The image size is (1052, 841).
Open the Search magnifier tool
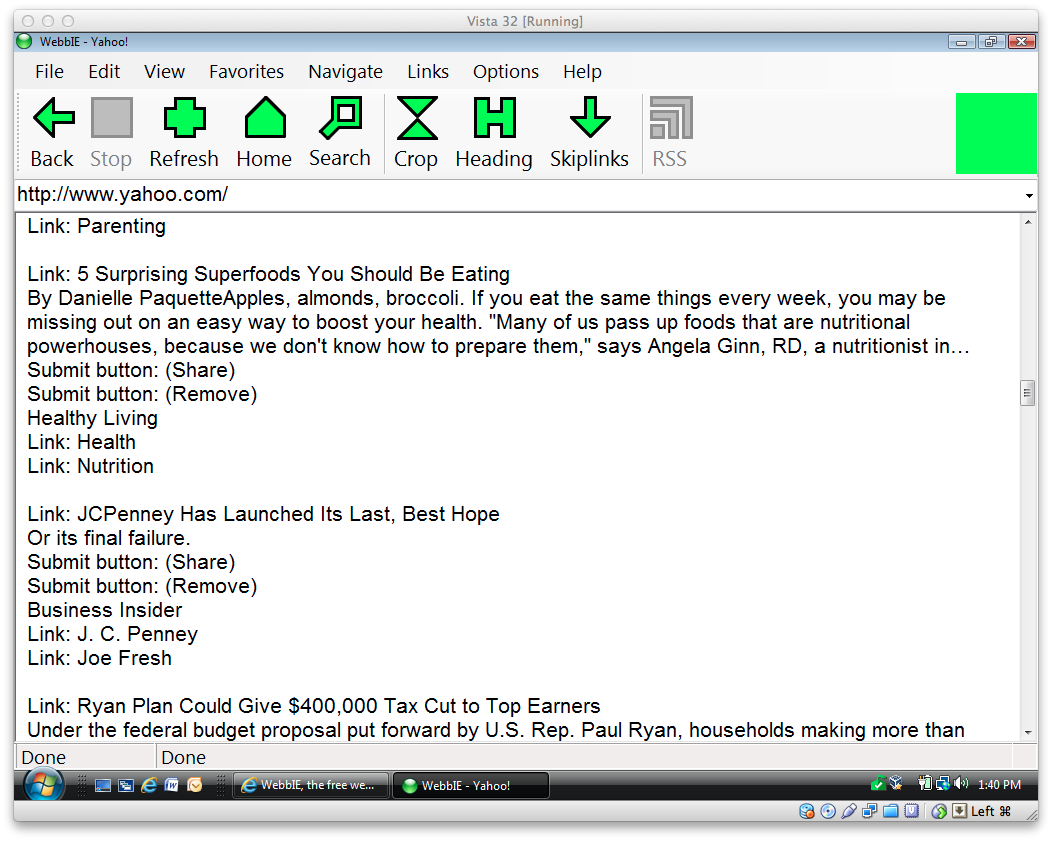click(341, 118)
